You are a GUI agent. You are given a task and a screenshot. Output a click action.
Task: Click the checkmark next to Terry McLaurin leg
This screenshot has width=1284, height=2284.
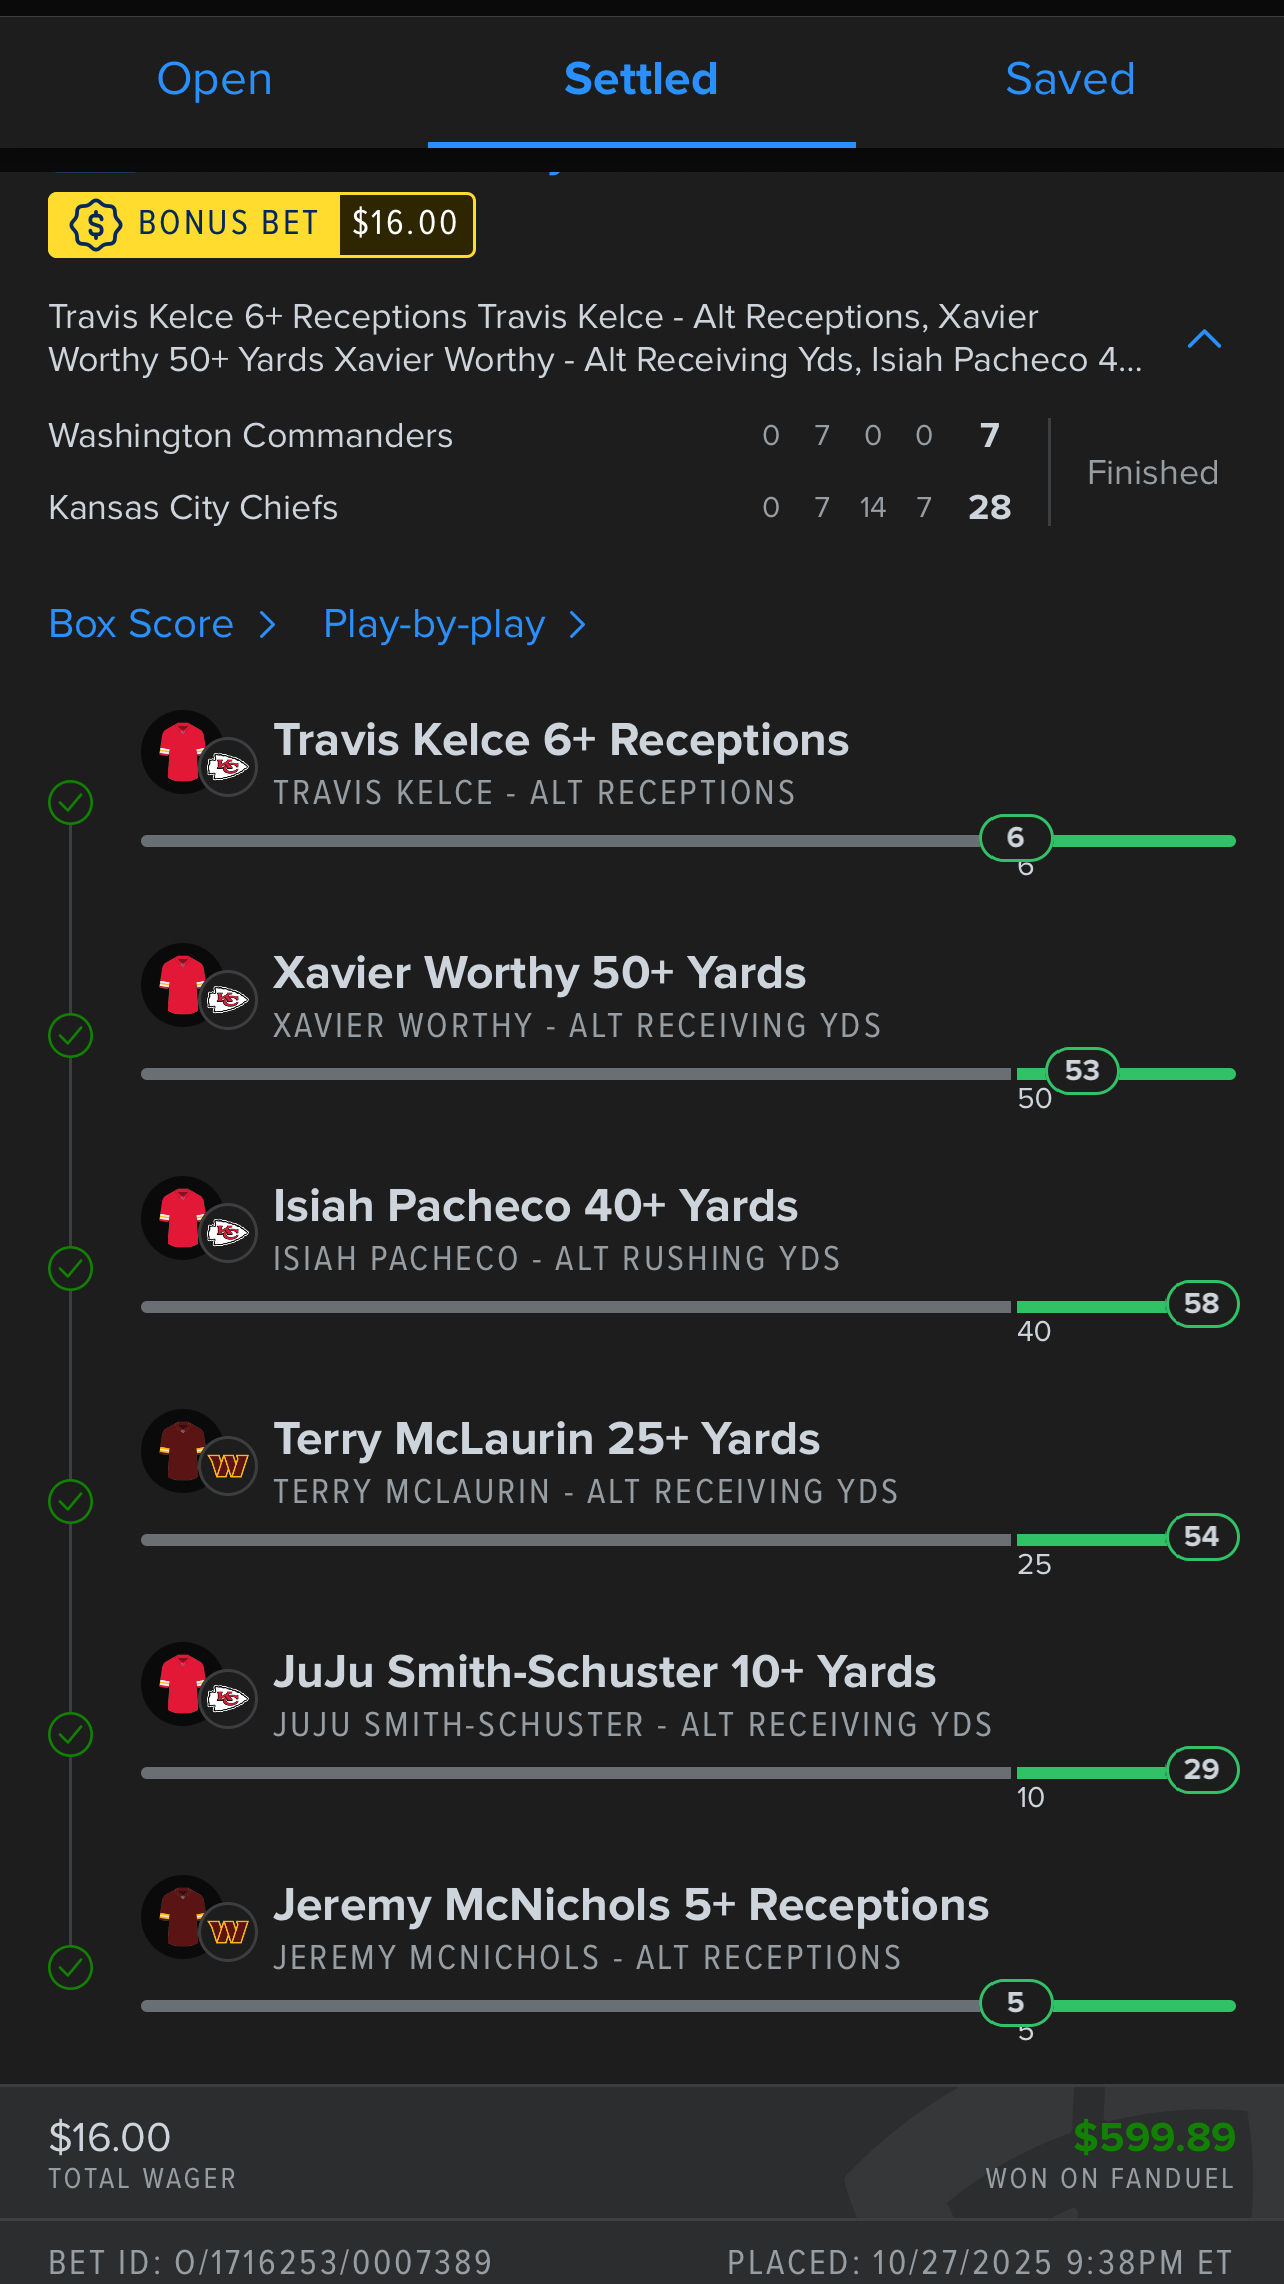click(71, 1501)
